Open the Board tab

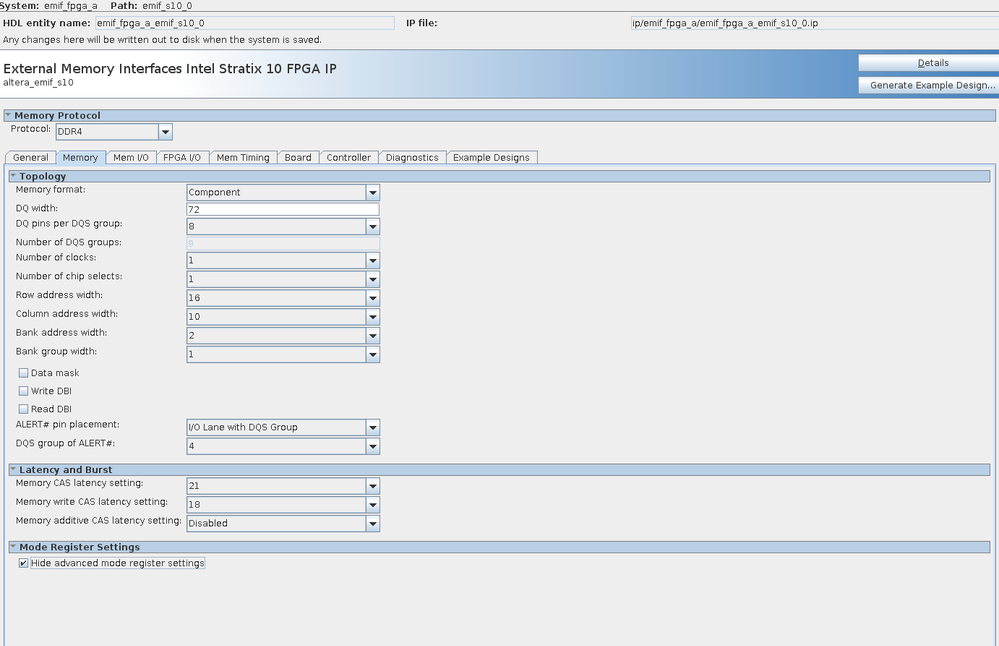[298, 157]
